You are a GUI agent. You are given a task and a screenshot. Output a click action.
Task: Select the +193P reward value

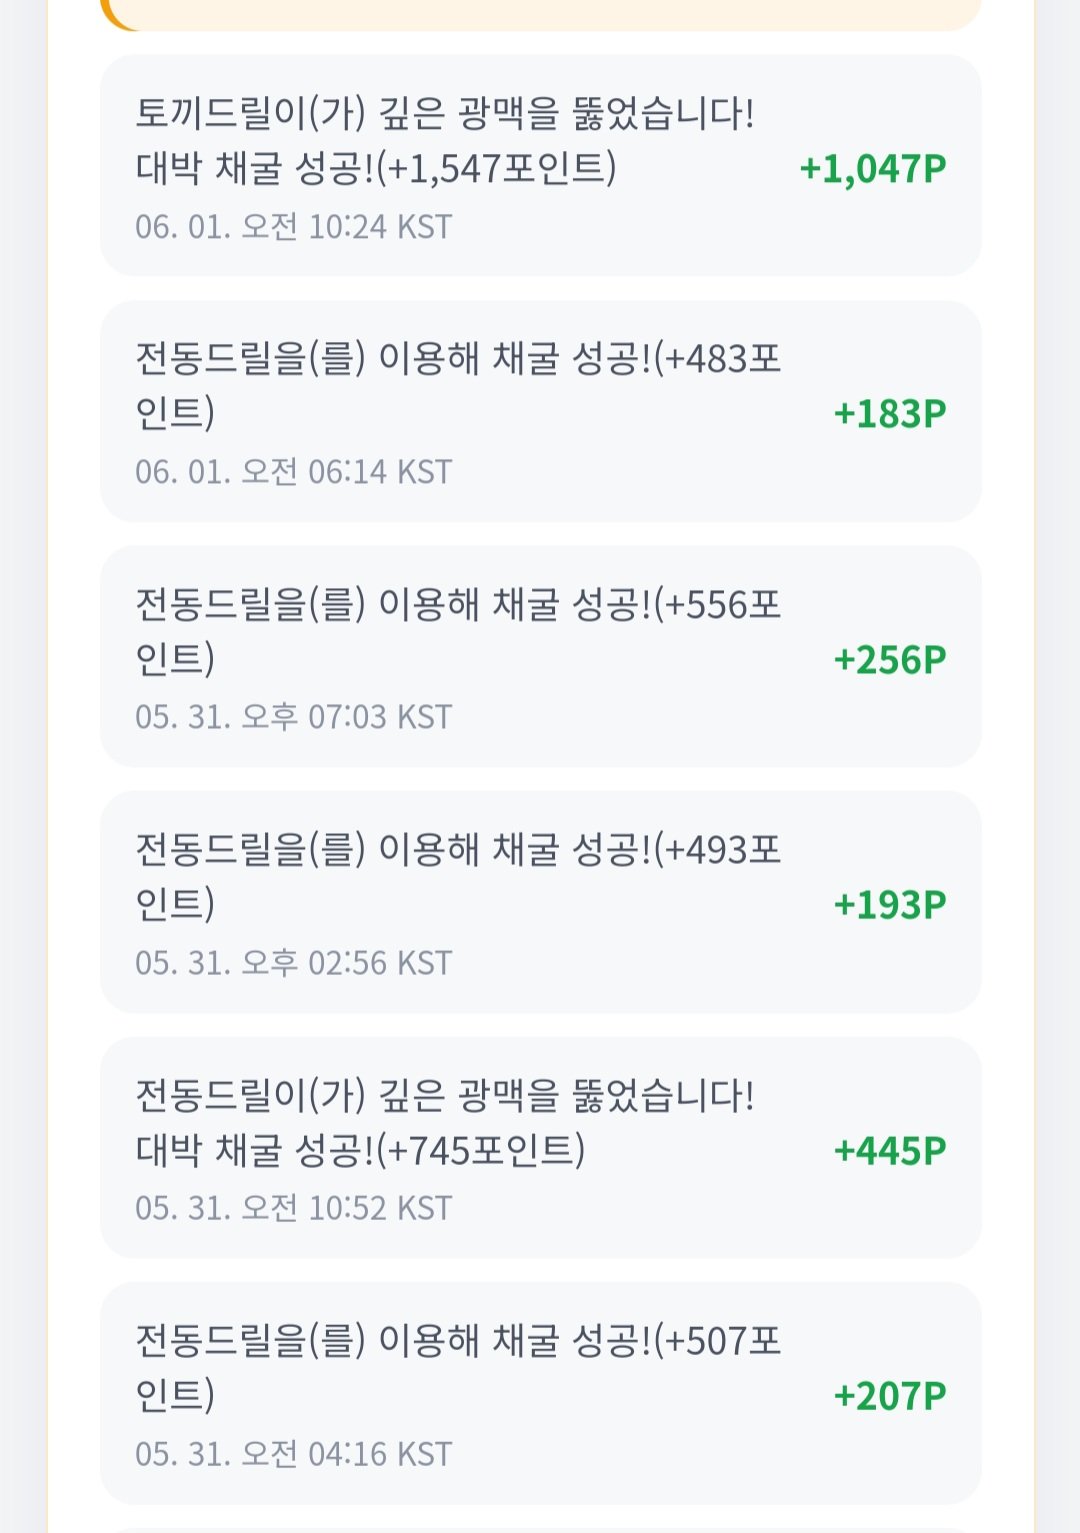coord(890,904)
